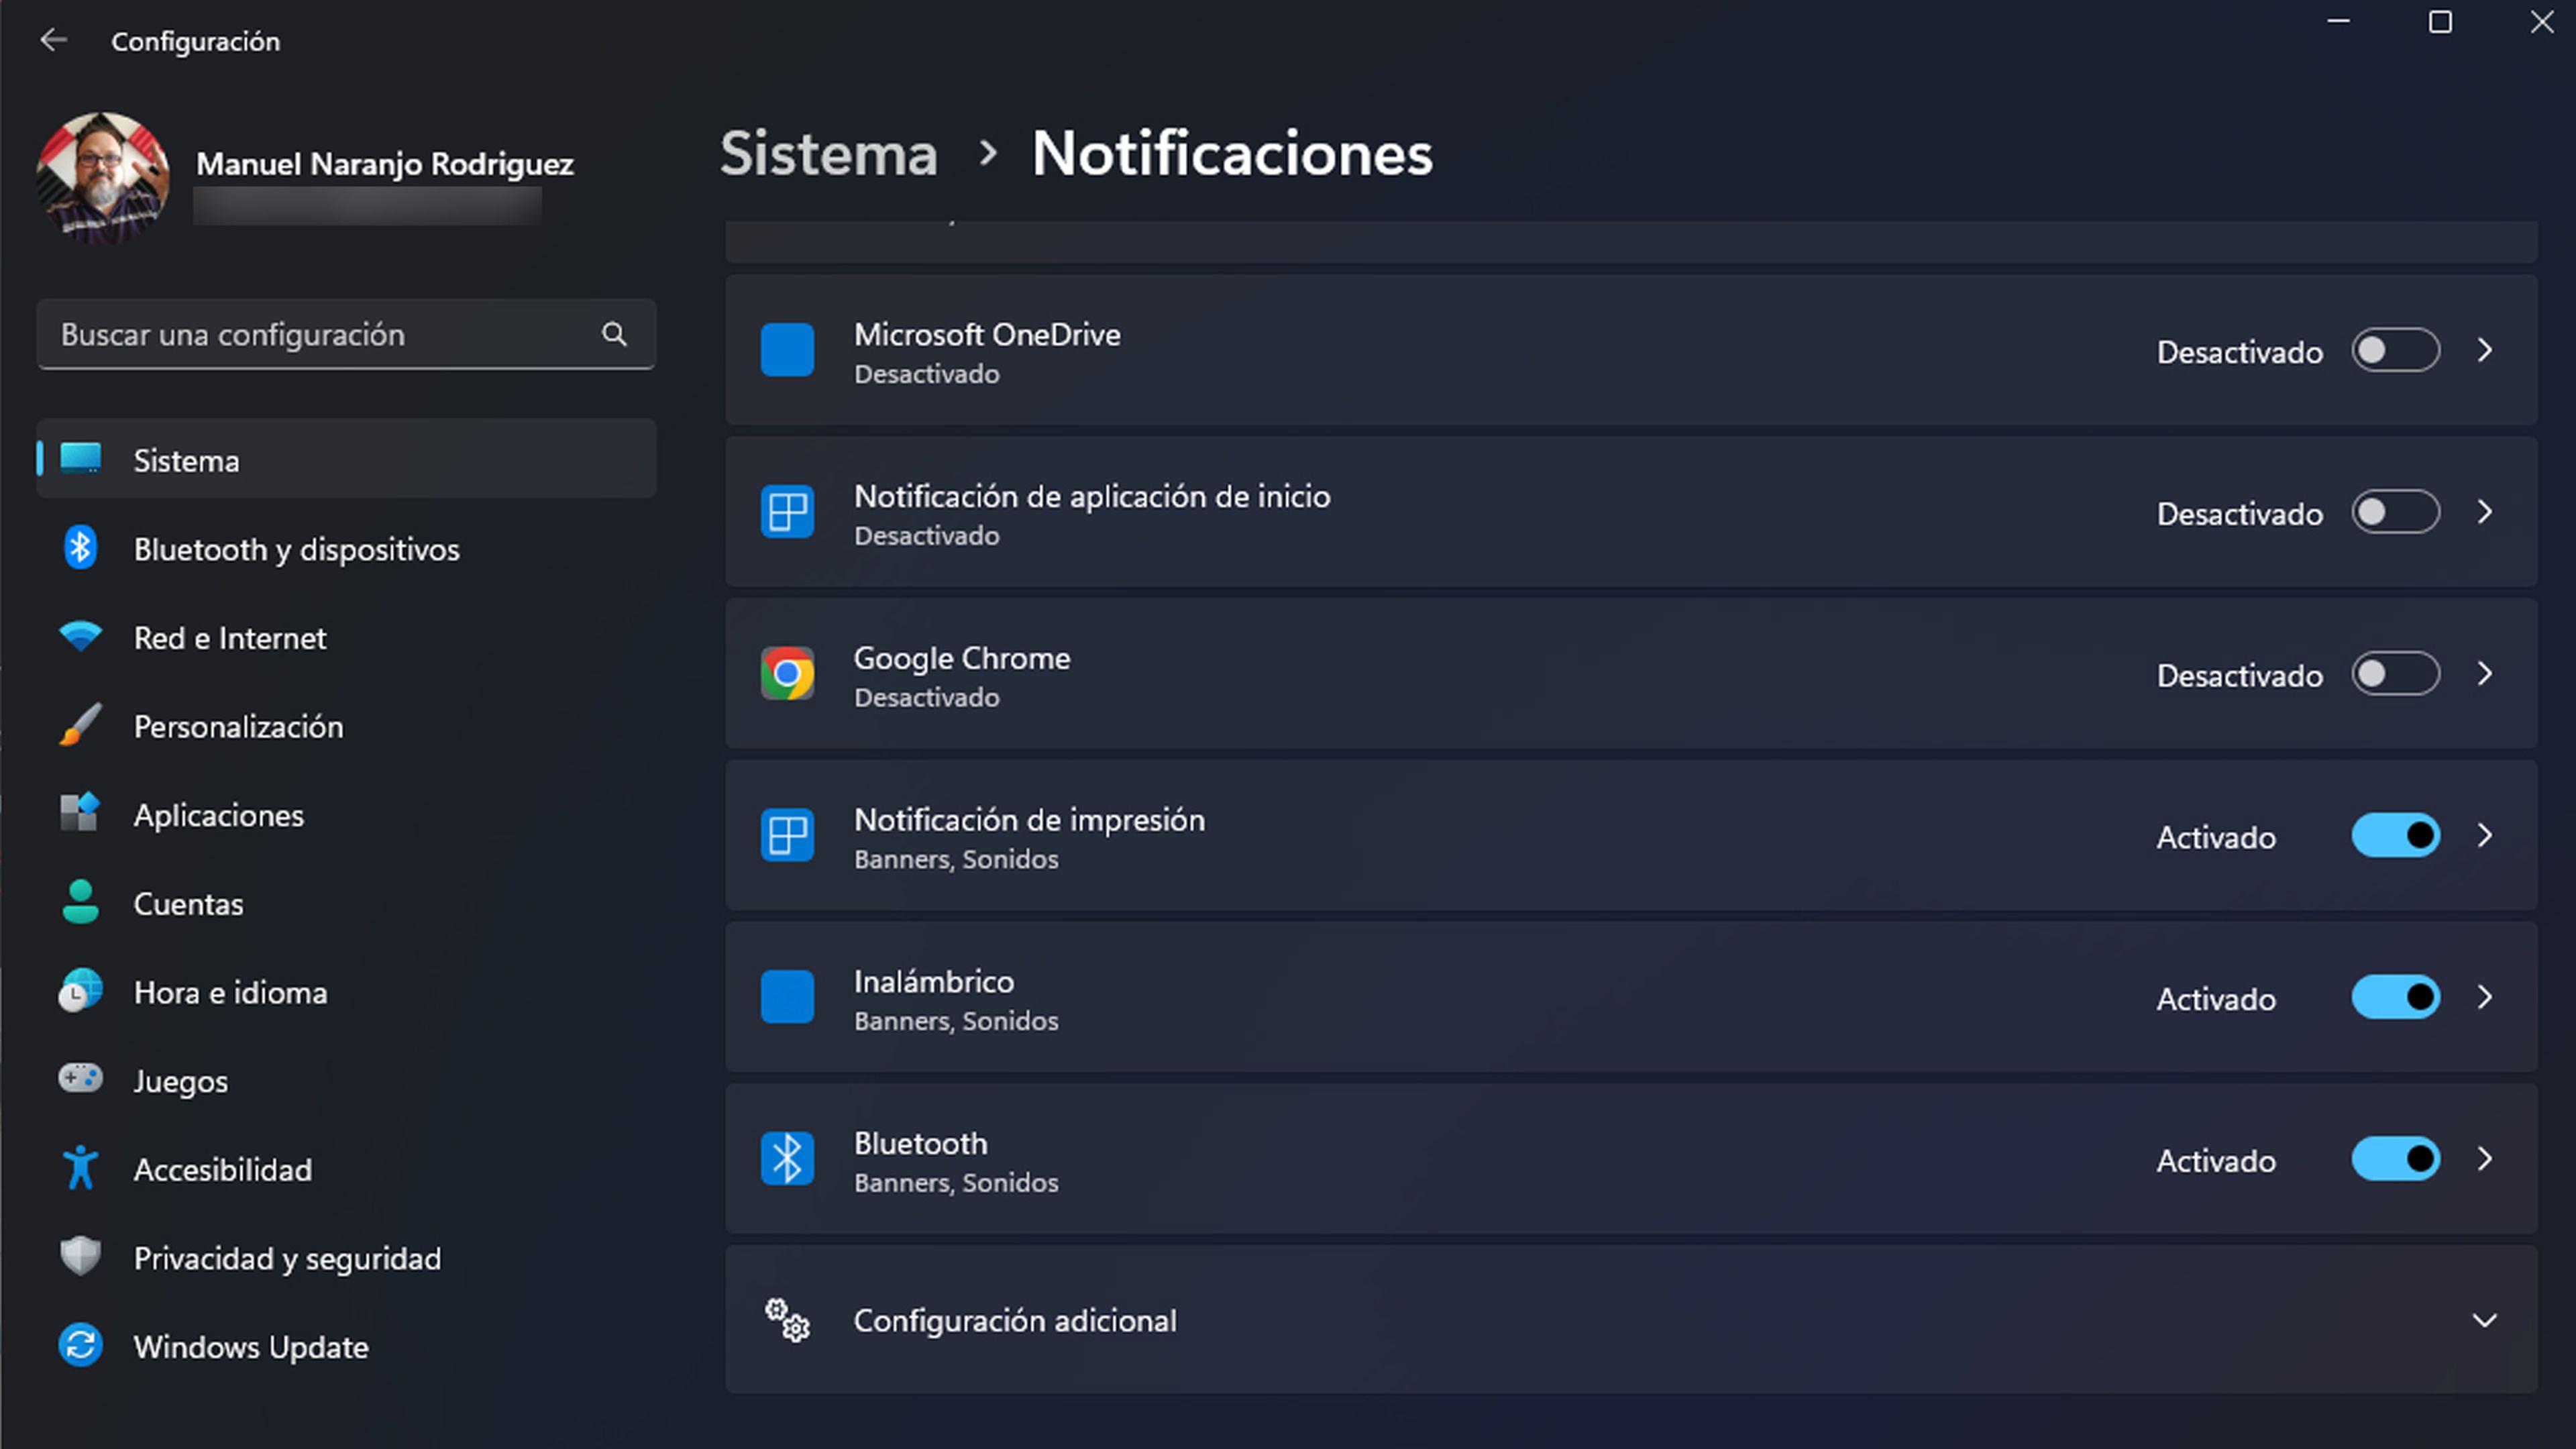This screenshot has width=2576, height=1449.
Task: Click Desactivado status text under Google Chrome
Action: pyautogui.click(x=927, y=698)
